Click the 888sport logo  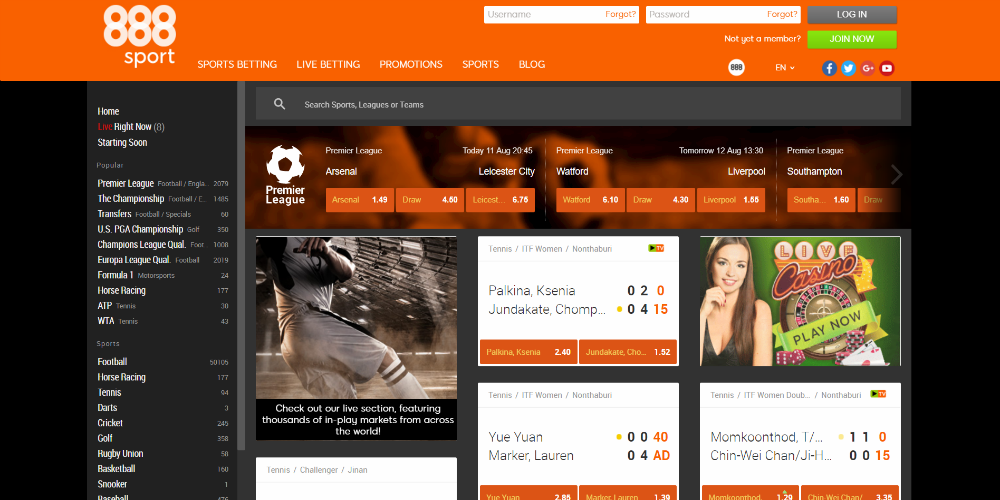click(140, 36)
